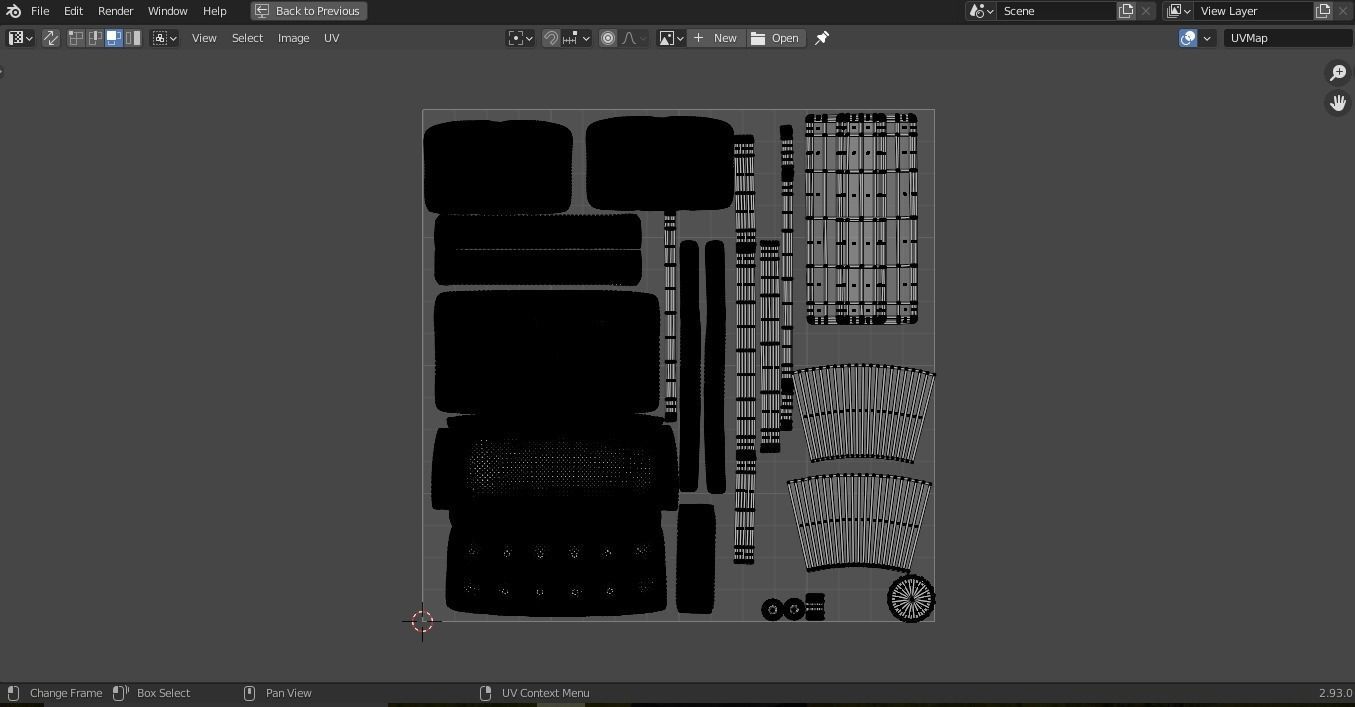Select island selection mode
Image resolution: width=1355 pixels, height=707 pixels.
coord(133,38)
